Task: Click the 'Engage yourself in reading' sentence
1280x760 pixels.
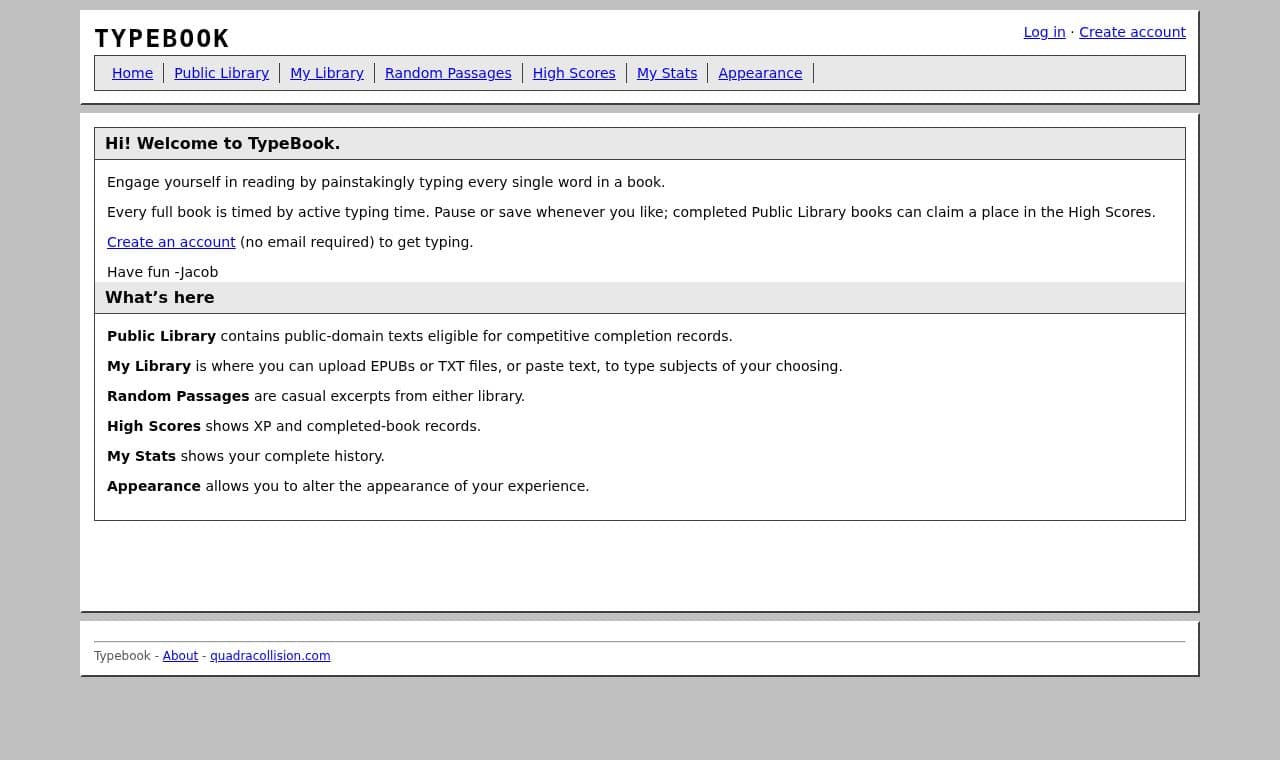Action: [386, 182]
